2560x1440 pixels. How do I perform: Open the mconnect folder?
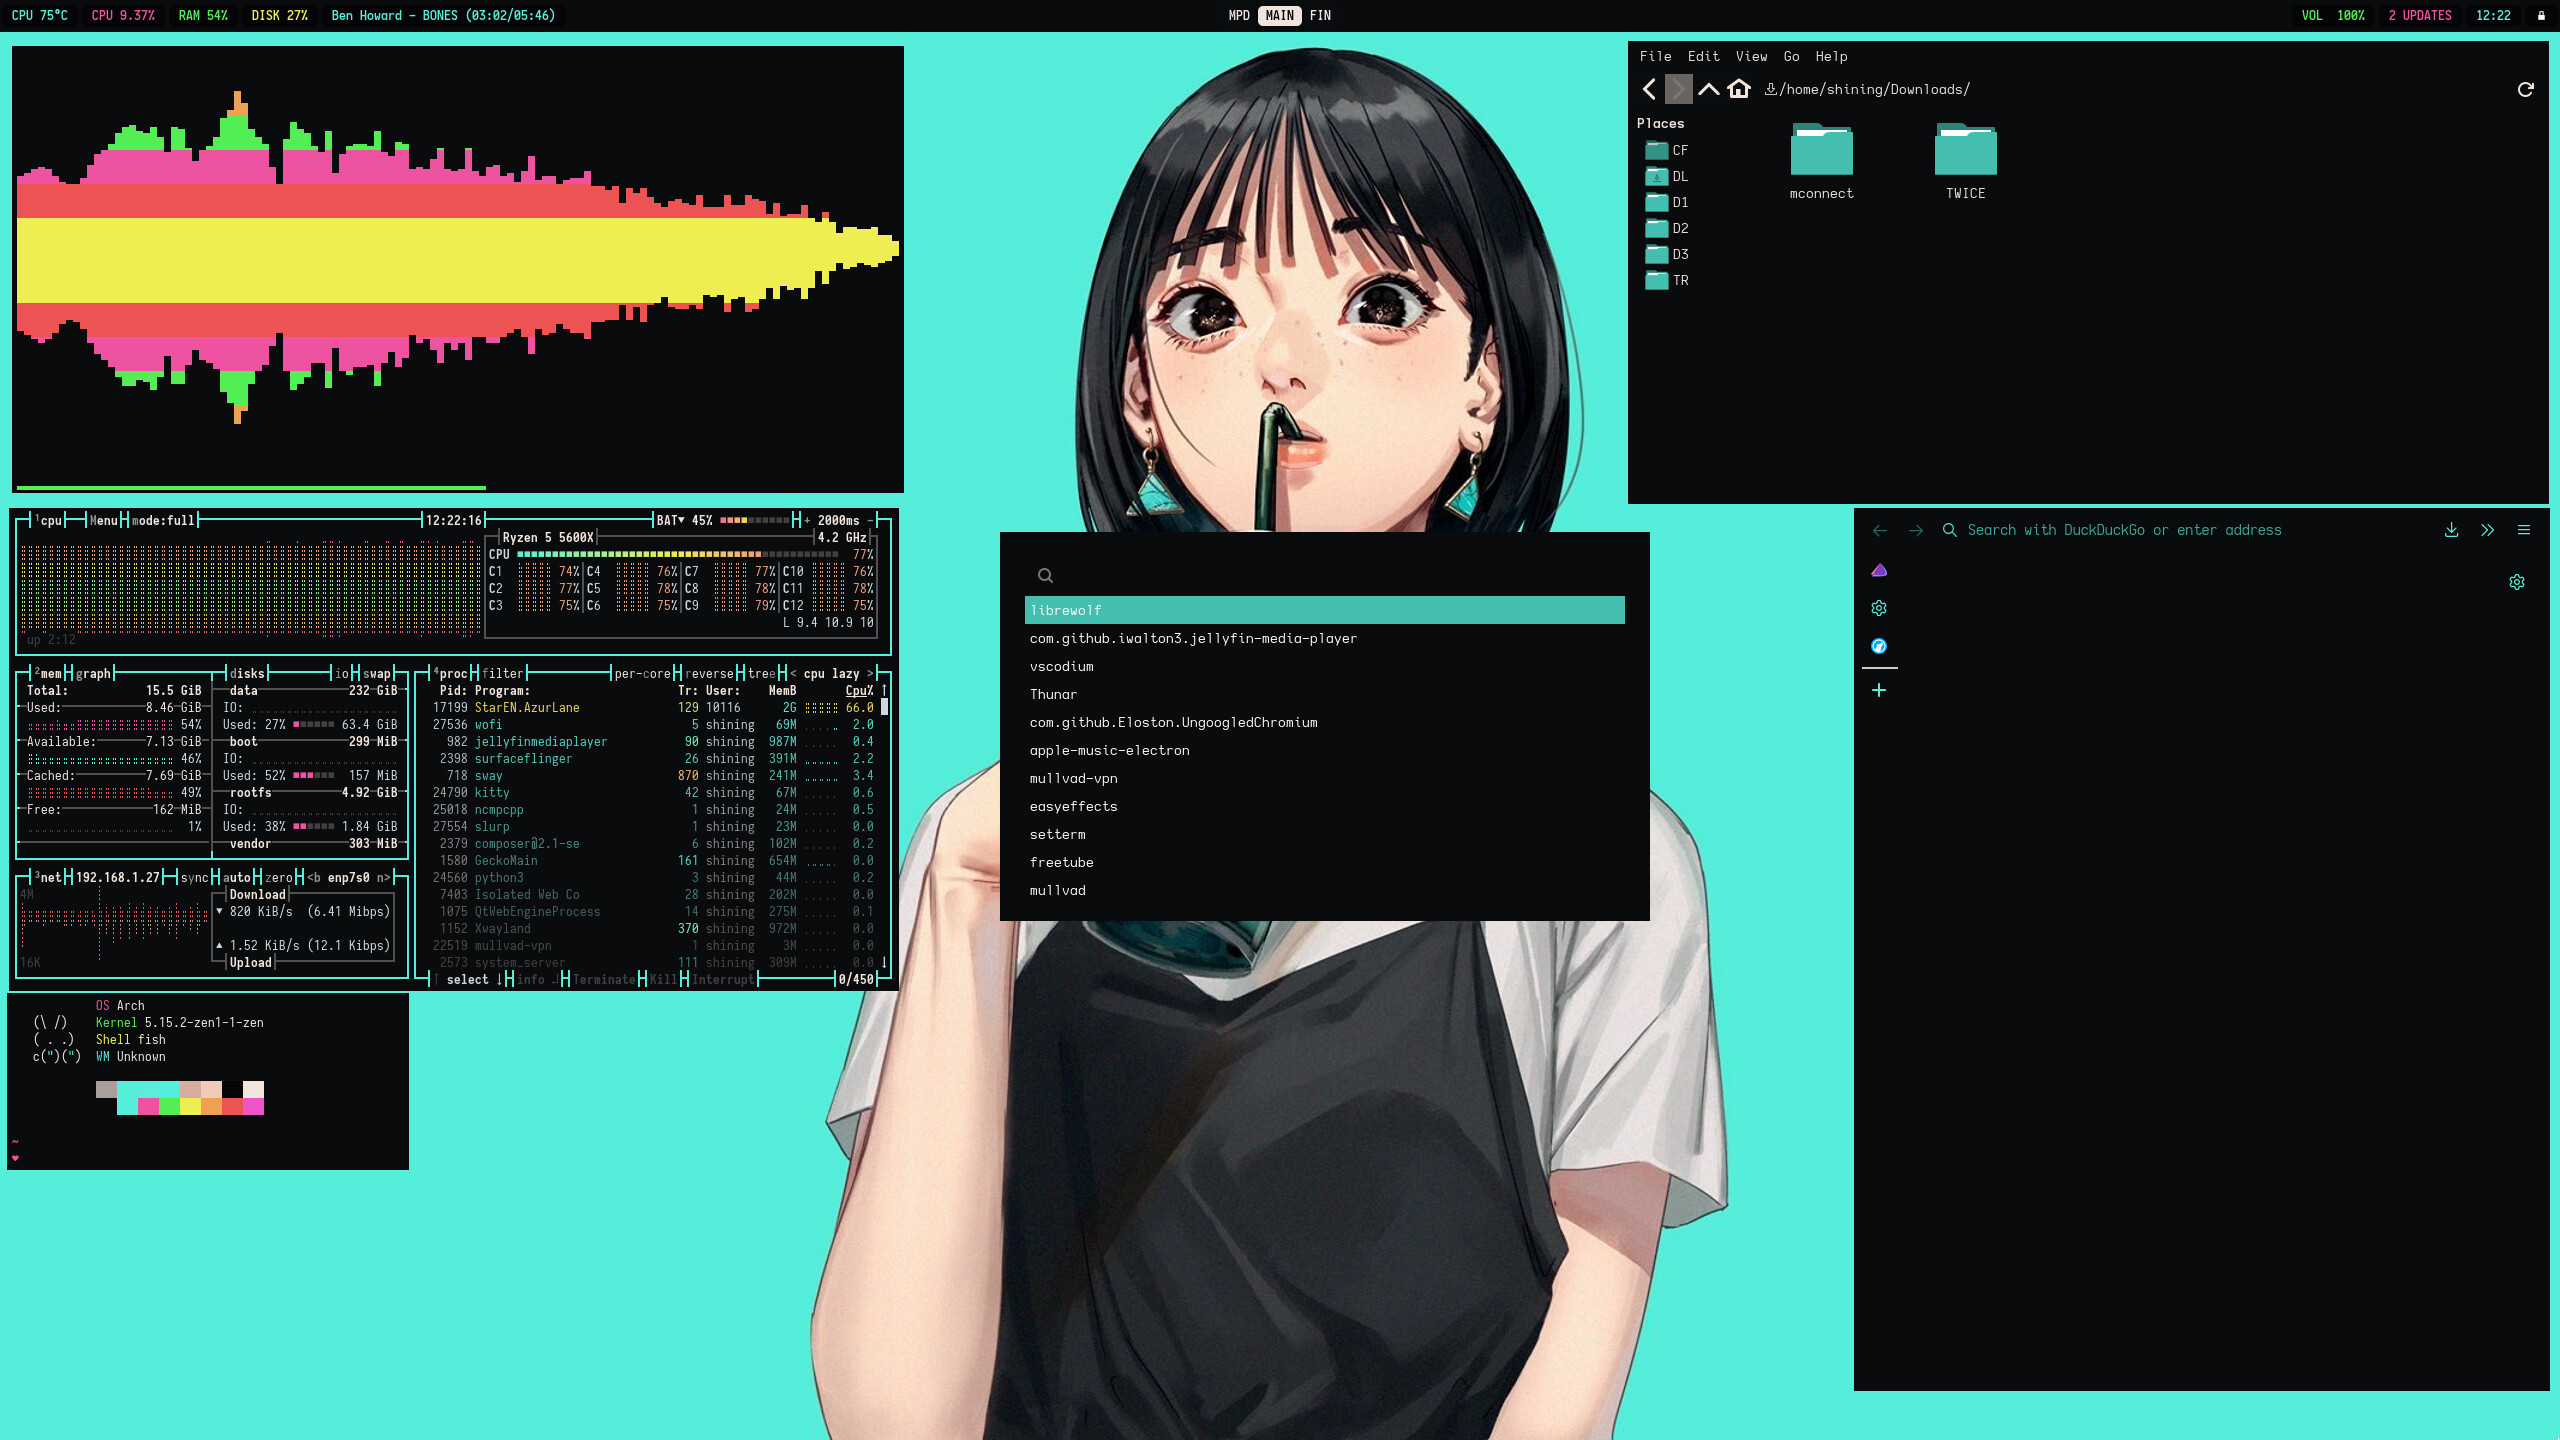[x=1821, y=162]
